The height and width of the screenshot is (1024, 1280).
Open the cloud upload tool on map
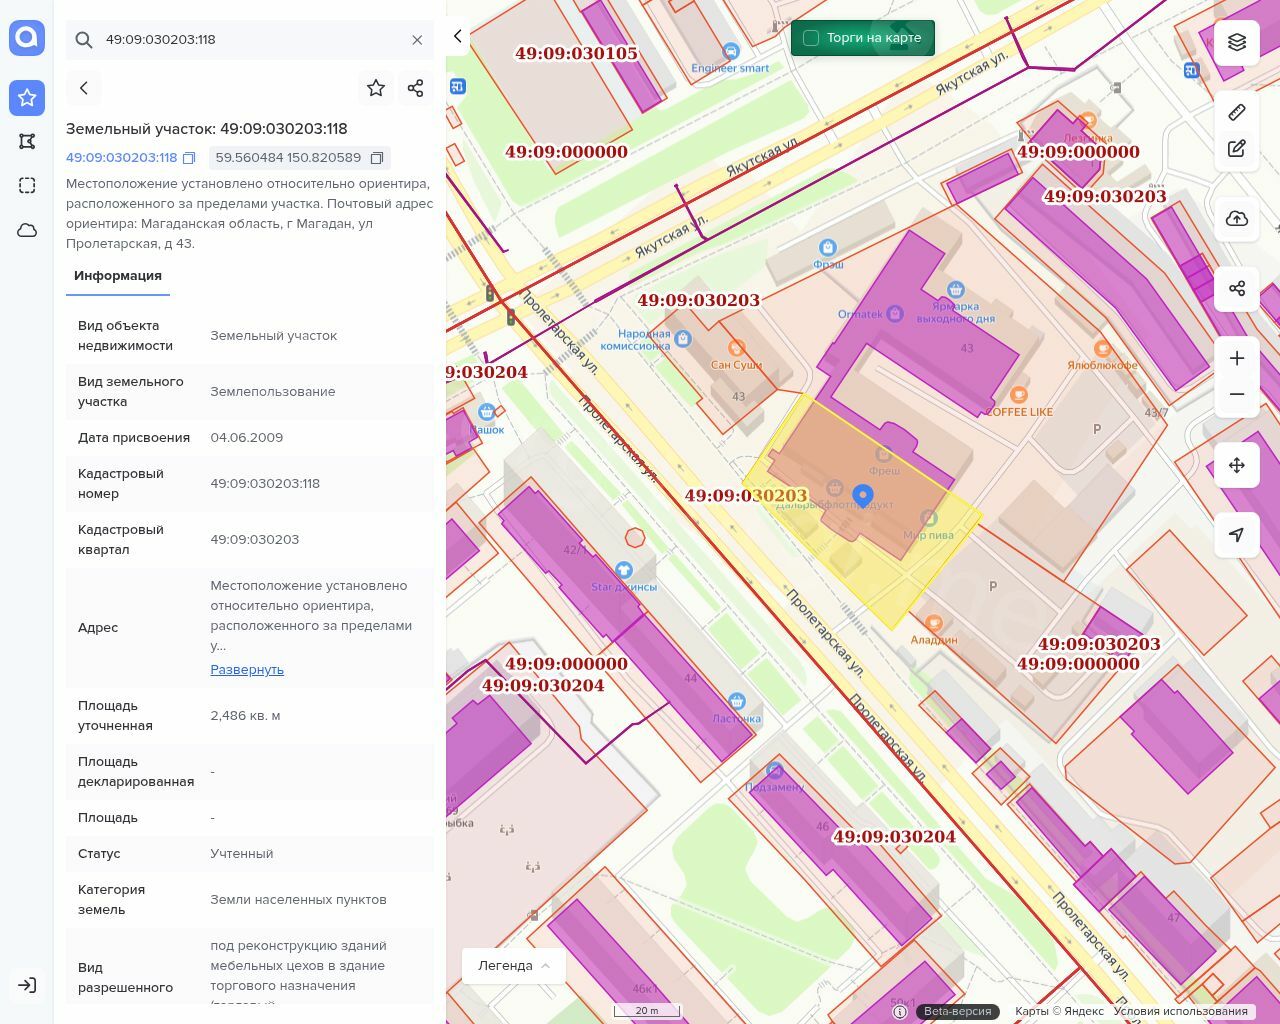pos(1237,219)
